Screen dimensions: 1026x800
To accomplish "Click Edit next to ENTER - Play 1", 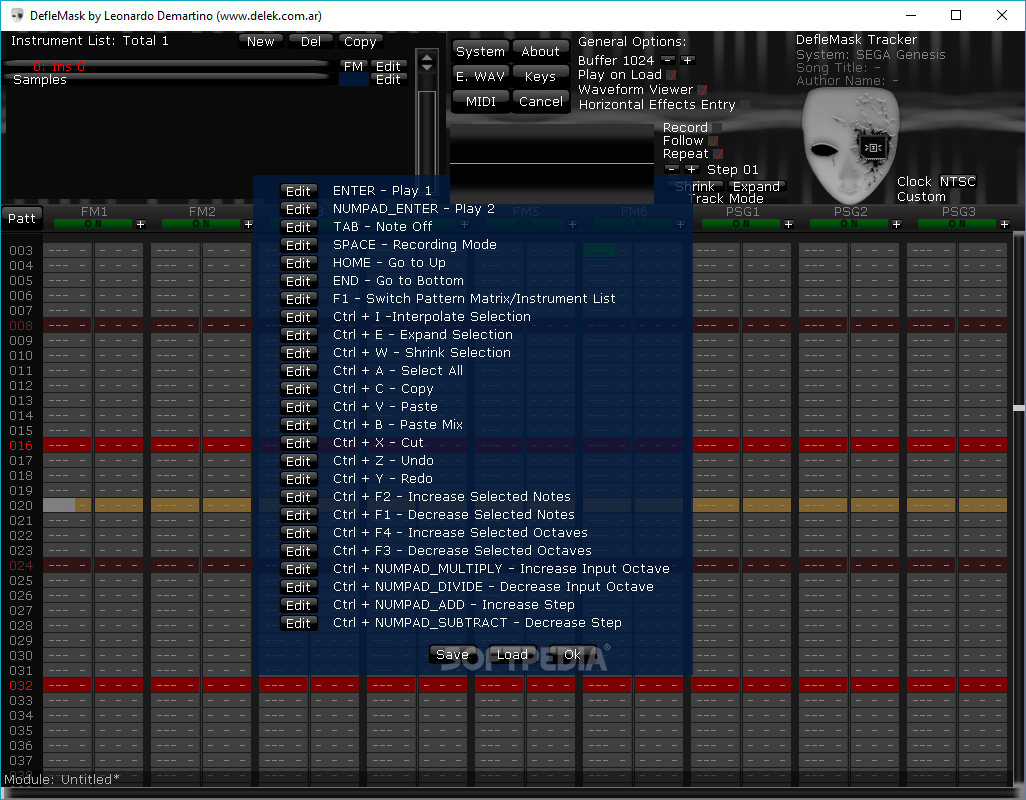I will coord(298,191).
